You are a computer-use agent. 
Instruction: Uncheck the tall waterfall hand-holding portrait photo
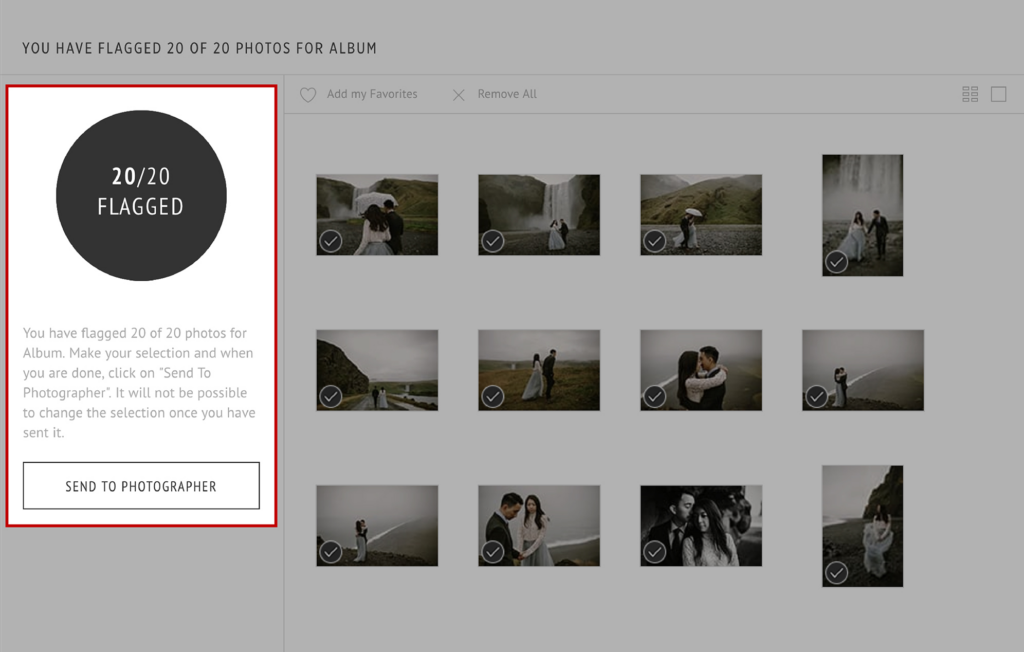pyautogui.click(x=836, y=262)
